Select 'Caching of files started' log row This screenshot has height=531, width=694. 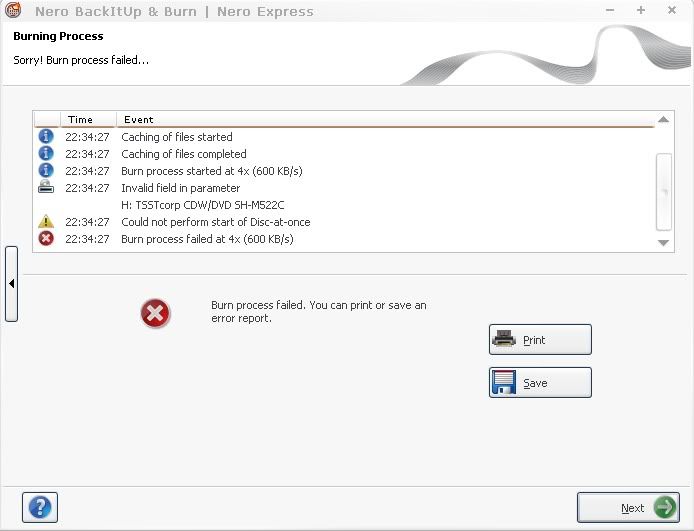(x=344, y=137)
